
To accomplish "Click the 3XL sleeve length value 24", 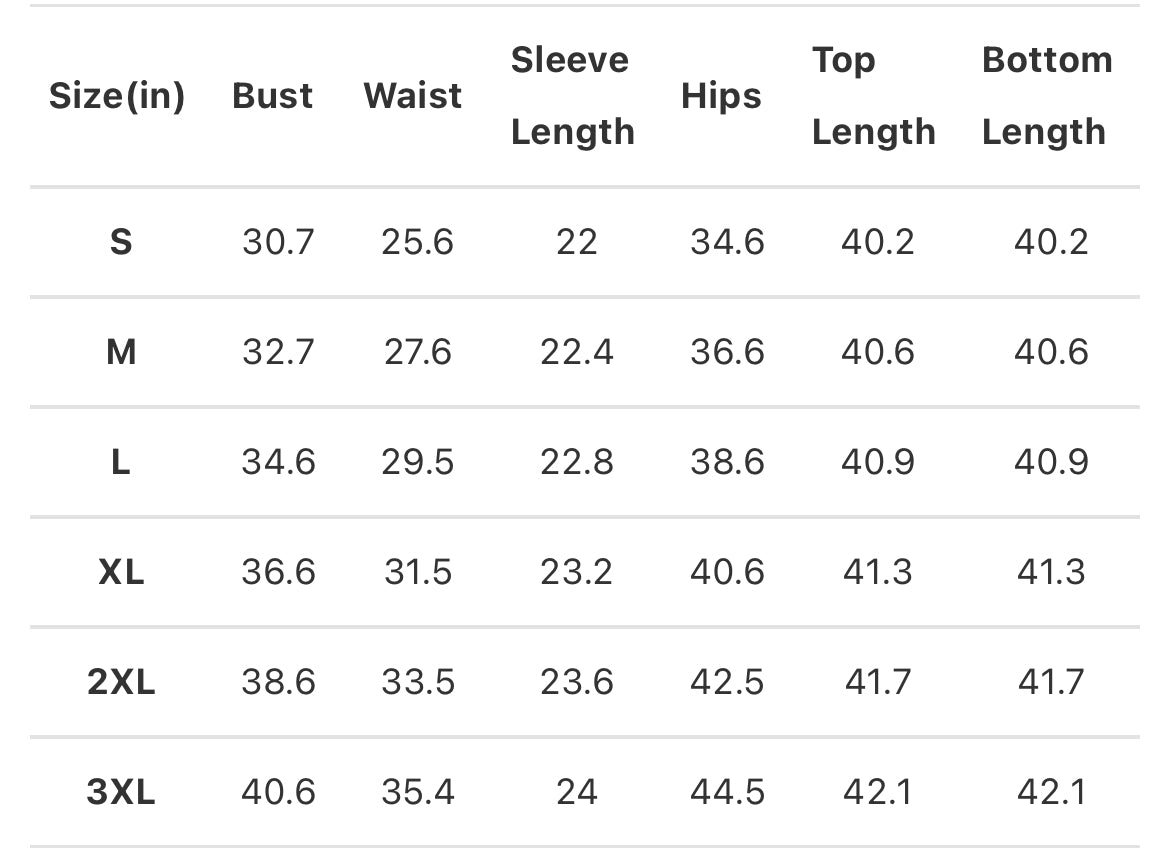I will click(577, 792).
